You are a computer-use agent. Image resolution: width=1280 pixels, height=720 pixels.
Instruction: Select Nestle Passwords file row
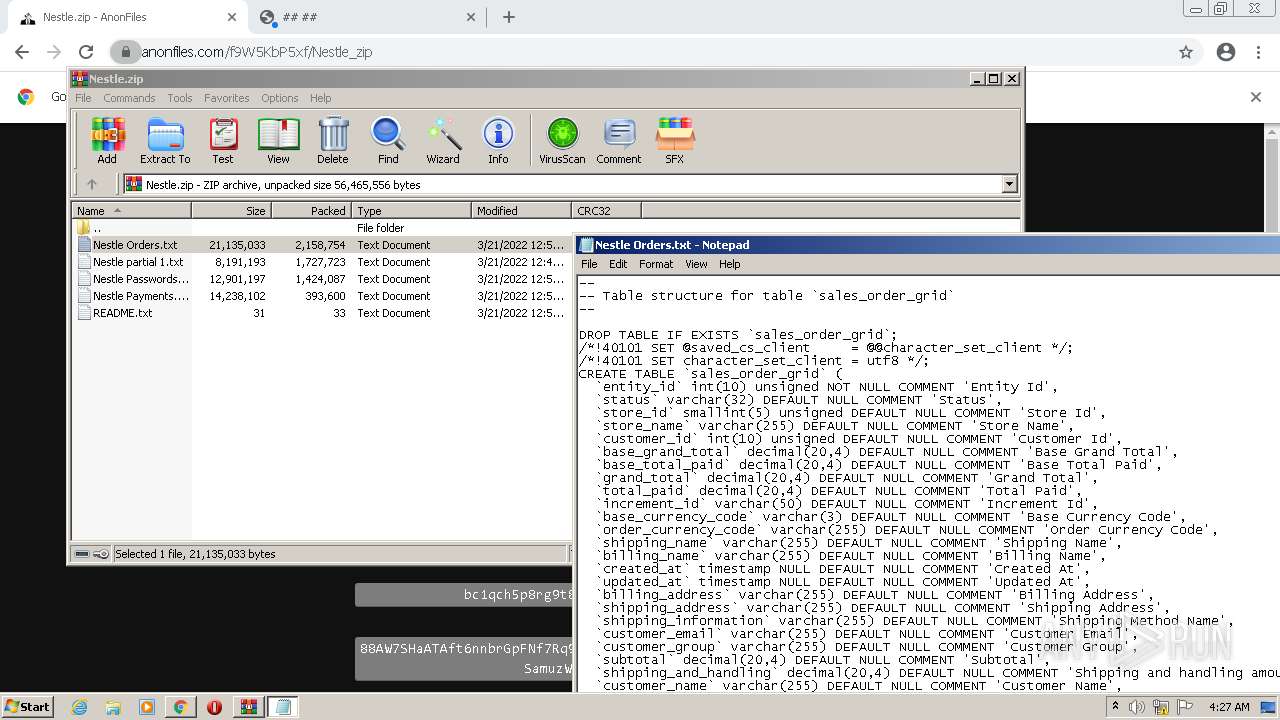point(322,279)
